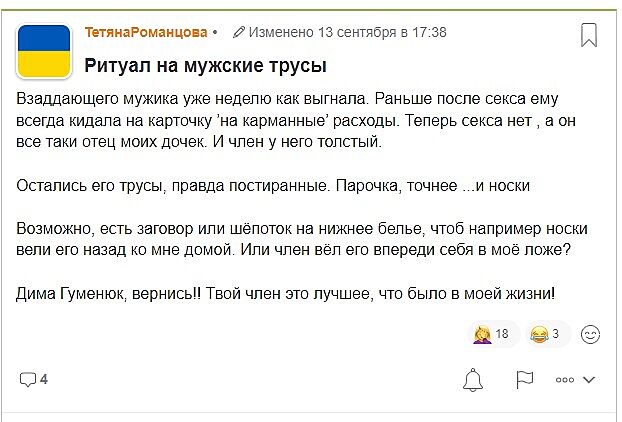React with the laughing-crying emoji
Viewport: 622px width, 422px height.
(540, 334)
